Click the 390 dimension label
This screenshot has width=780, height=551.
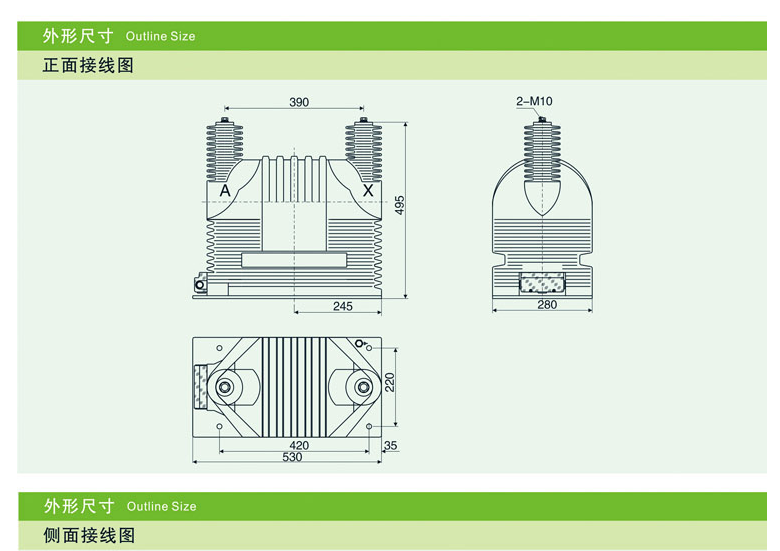pos(299,102)
